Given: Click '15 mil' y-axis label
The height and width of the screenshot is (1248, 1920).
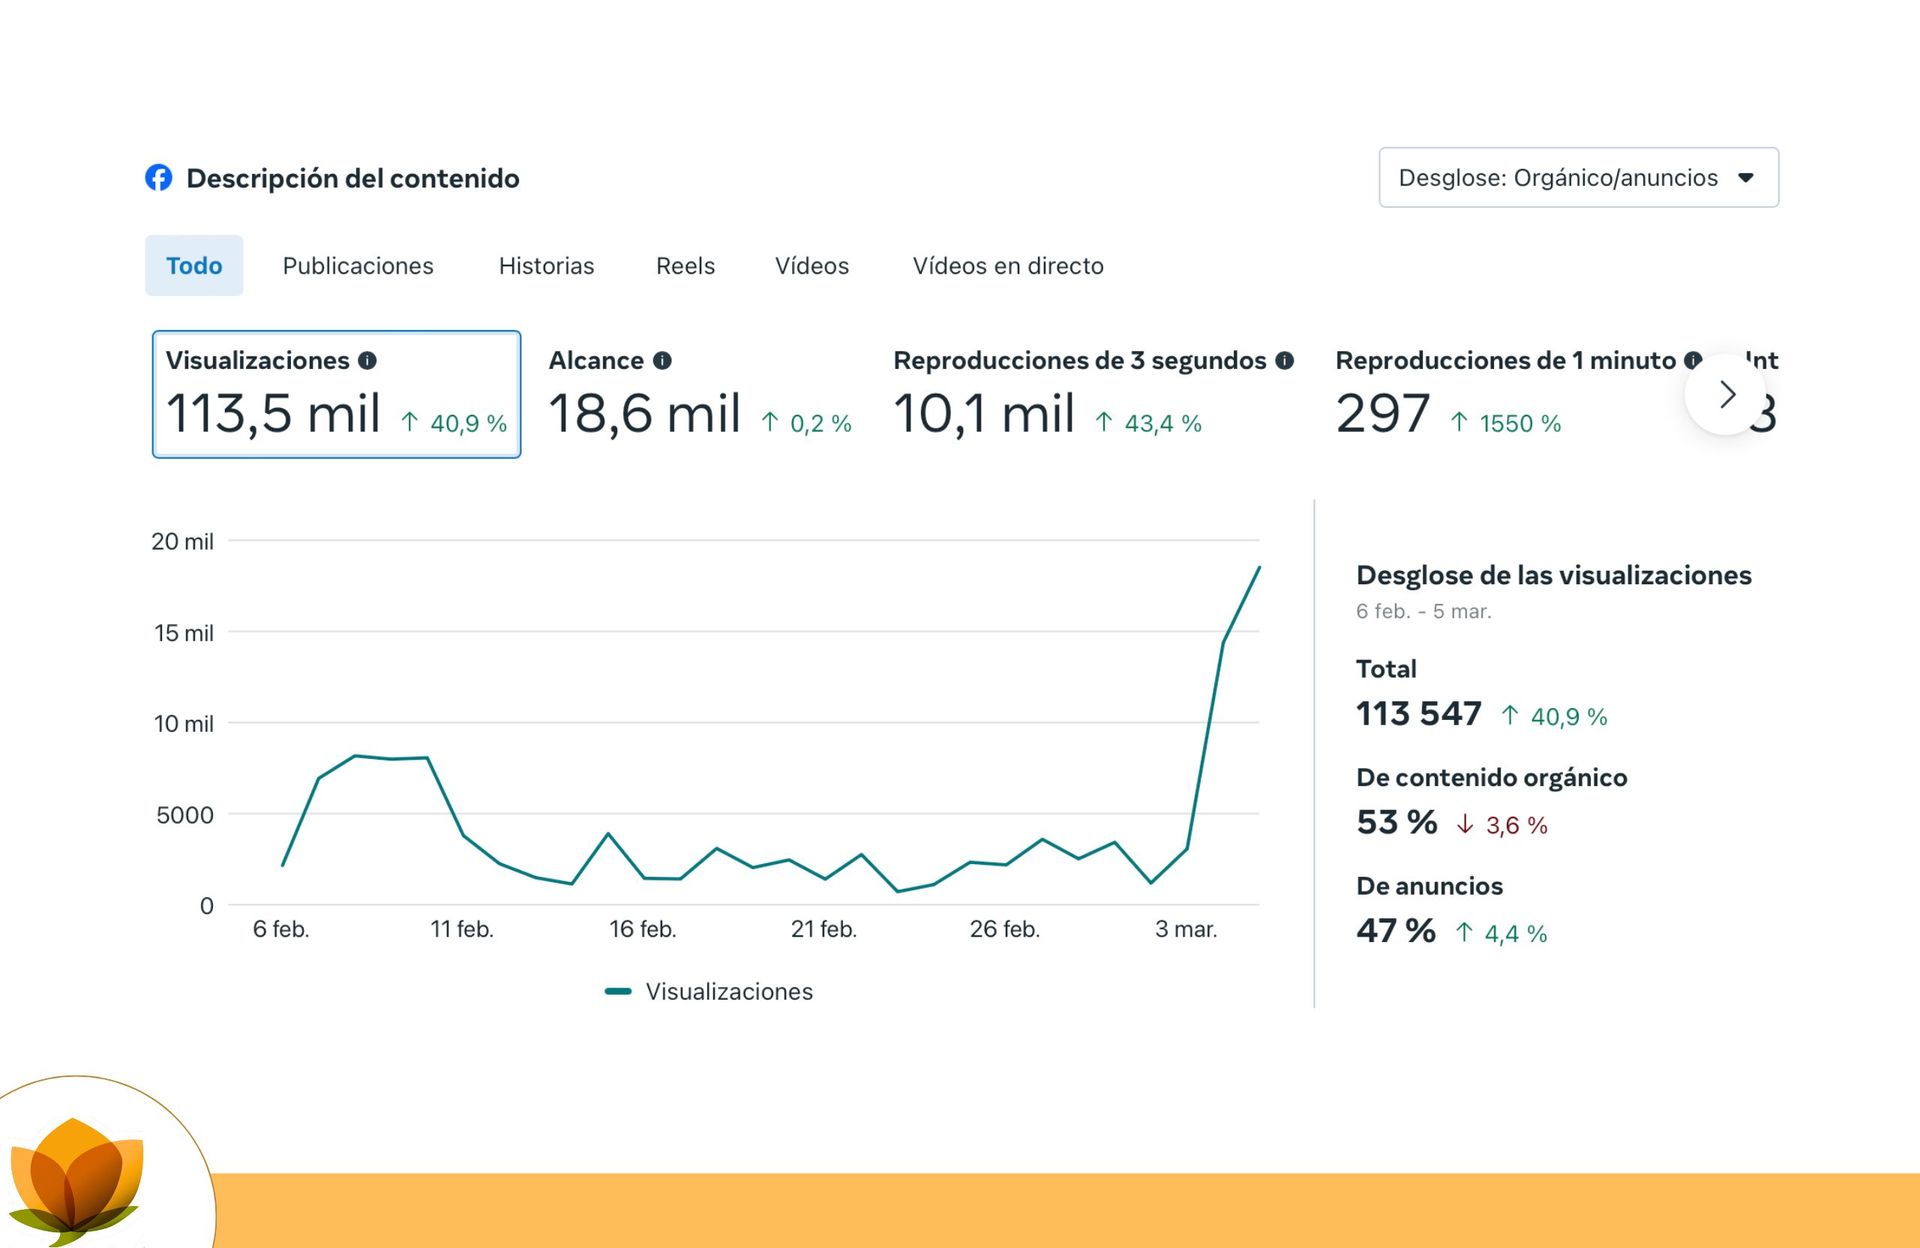Looking at the screenshot, I should tap(183, 633).
